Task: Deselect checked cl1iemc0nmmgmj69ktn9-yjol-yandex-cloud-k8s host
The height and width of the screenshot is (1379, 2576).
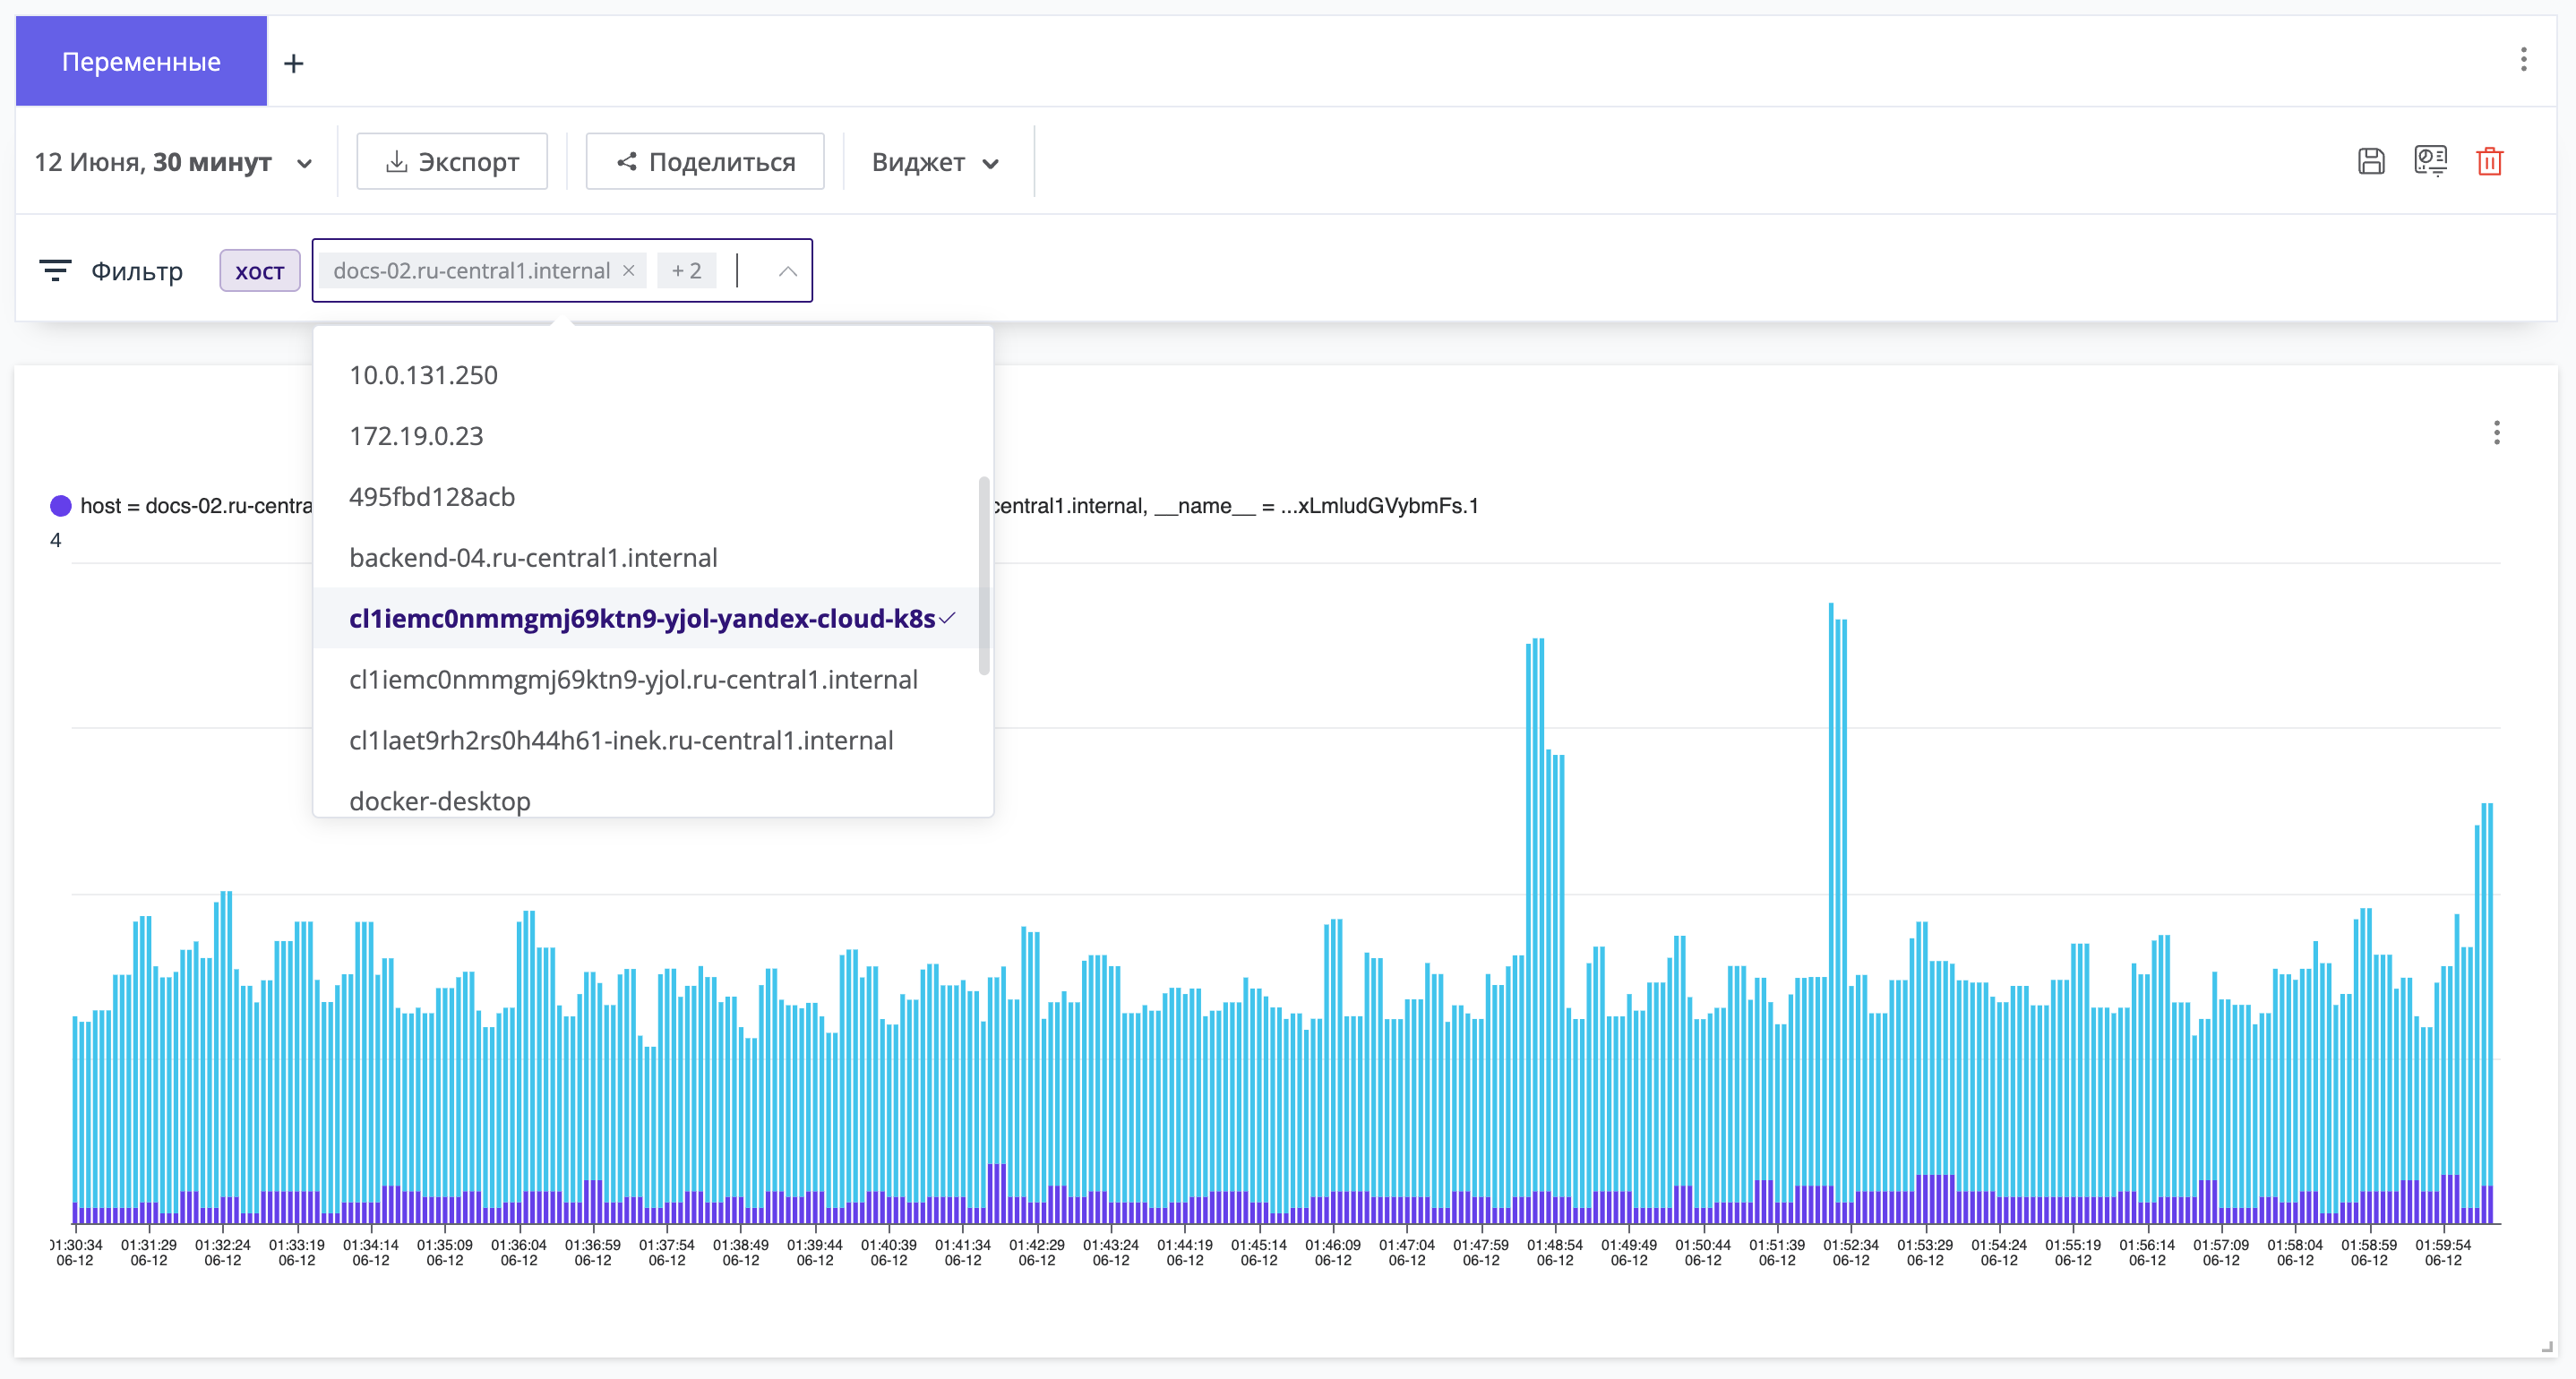Action: [652, 618]
